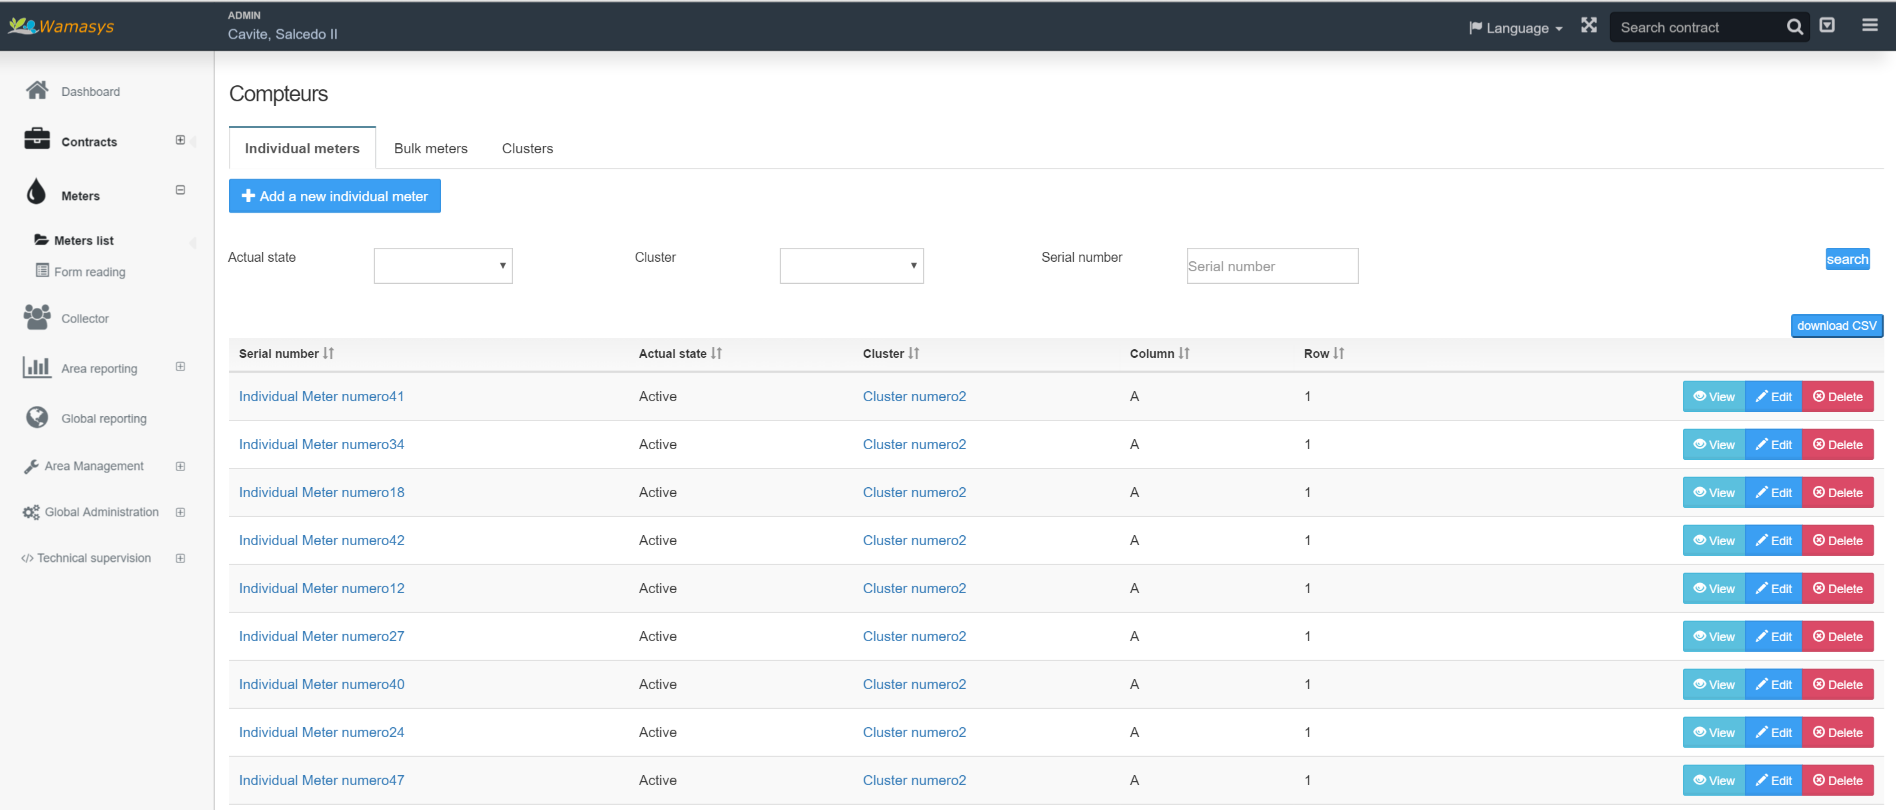Screen dimensions: 1896x810
Task: Click download CSV button
Action: click(x=1837, y=326)
